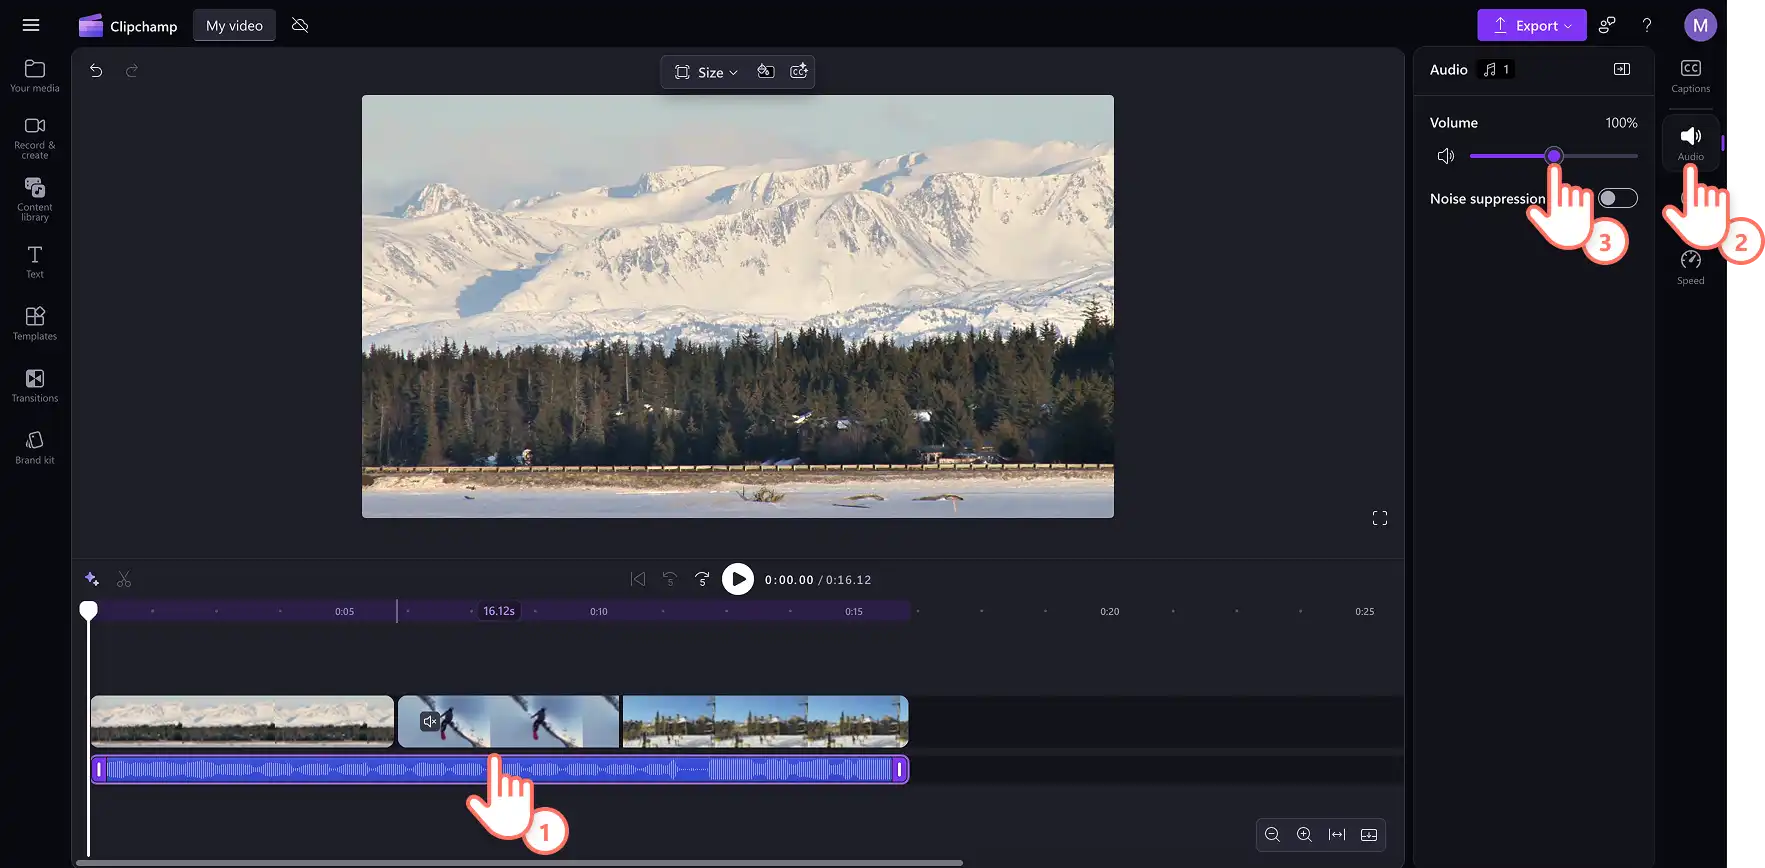Play the video preview
This screenshot has width=1765, height=868.
click(x=738, y=579)
